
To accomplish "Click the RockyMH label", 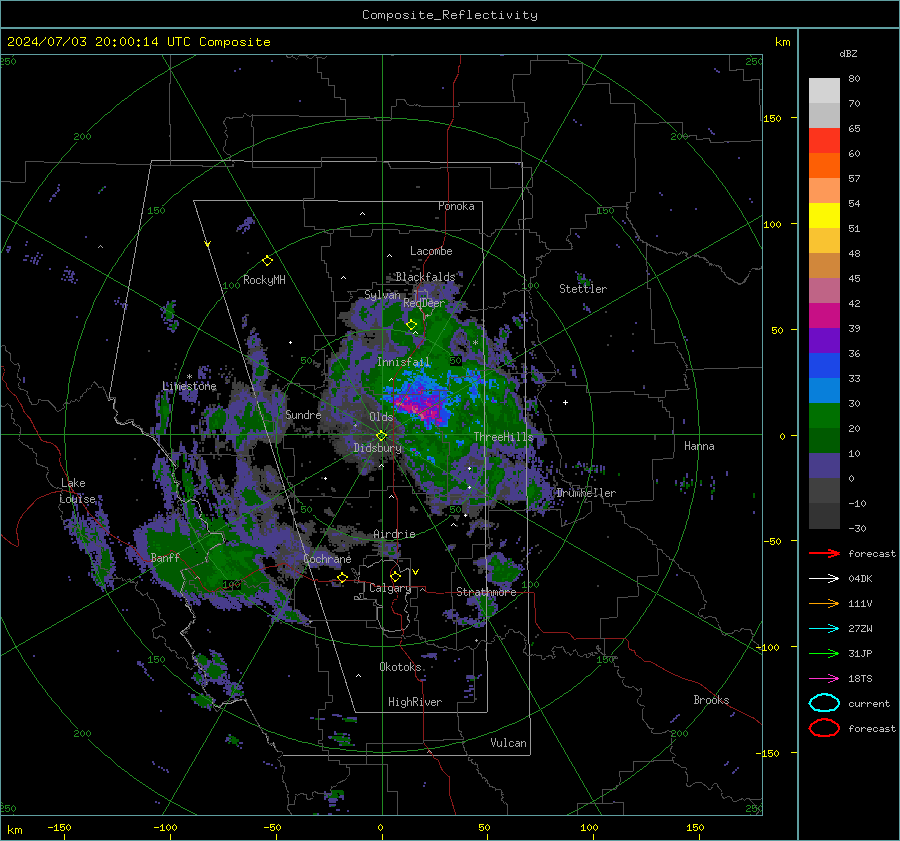I will (264, 280).
